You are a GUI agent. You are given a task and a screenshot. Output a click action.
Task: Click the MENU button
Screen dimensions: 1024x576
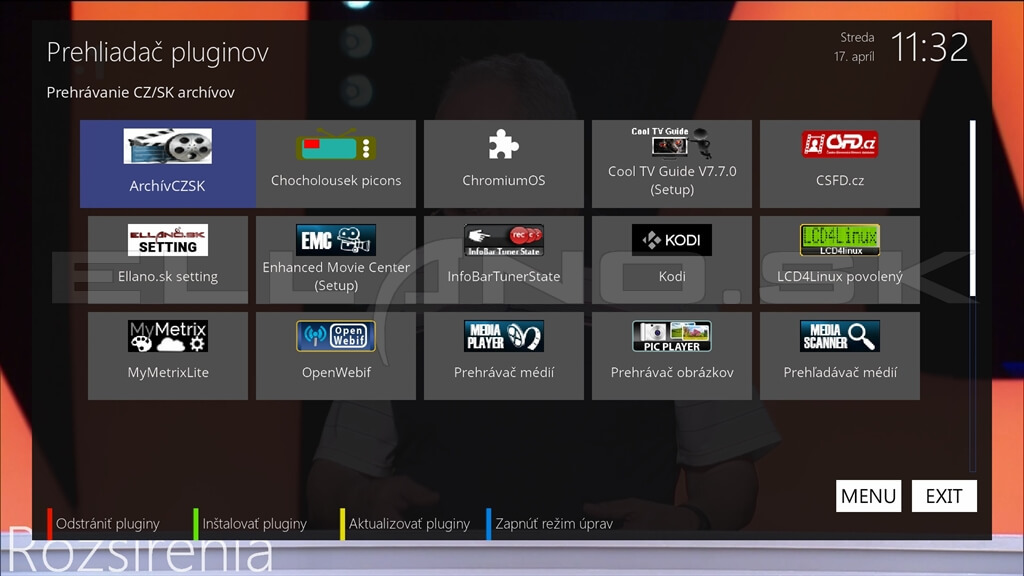point(869,496)
